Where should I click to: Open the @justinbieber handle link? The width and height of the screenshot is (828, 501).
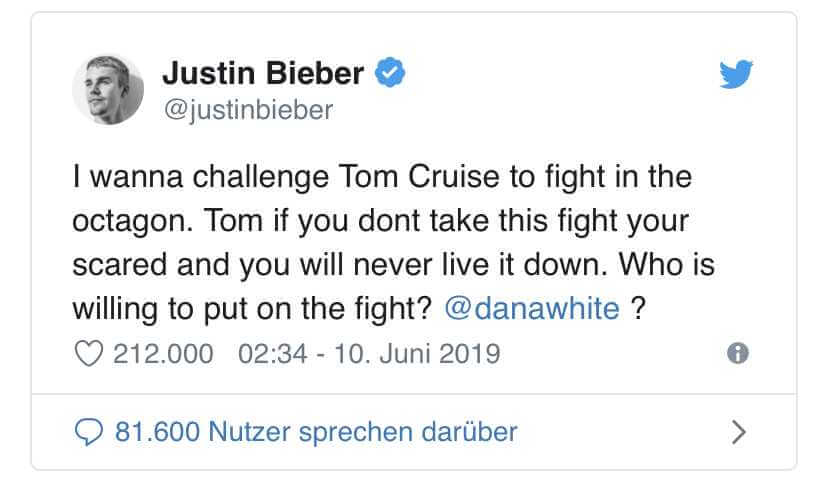tap(248, 110)
